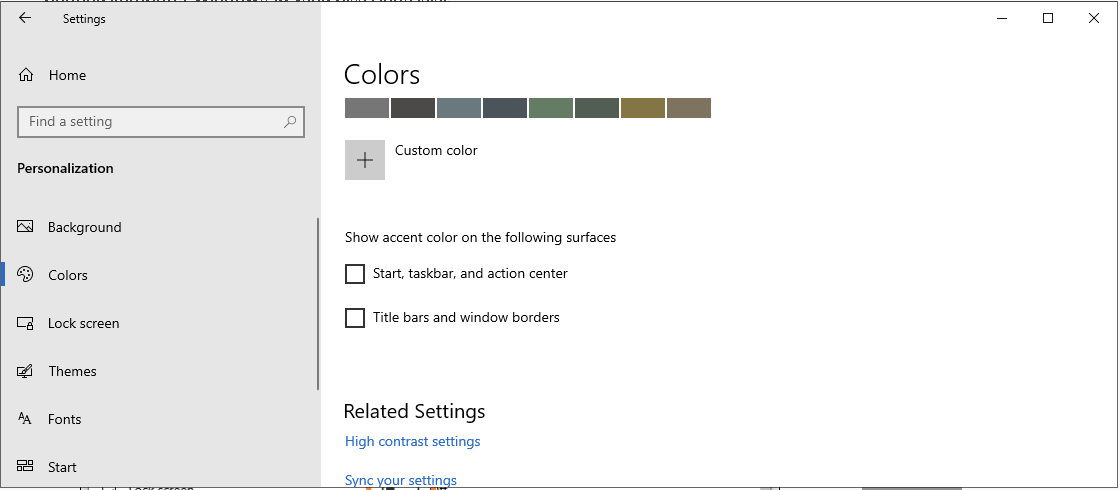Open the Lock screen icon
This screenshot has width=1120, height=490.
click(26, 323)
